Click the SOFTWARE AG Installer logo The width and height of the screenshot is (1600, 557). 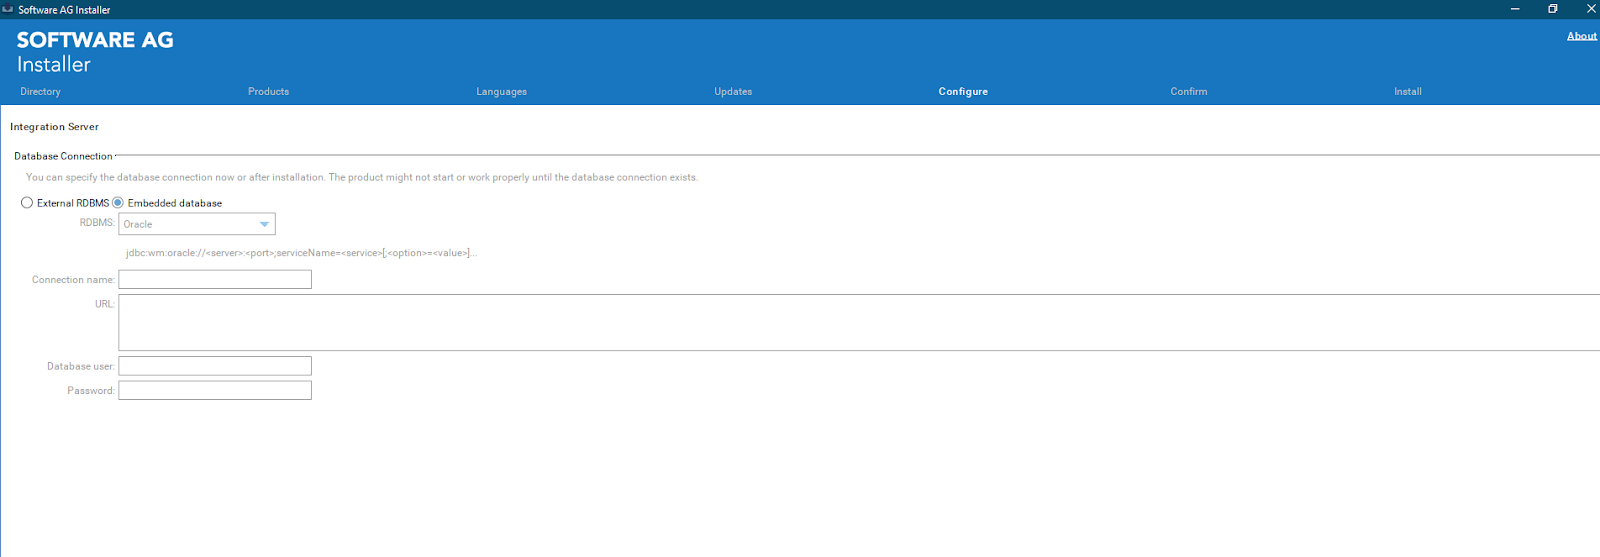(95, 52)
